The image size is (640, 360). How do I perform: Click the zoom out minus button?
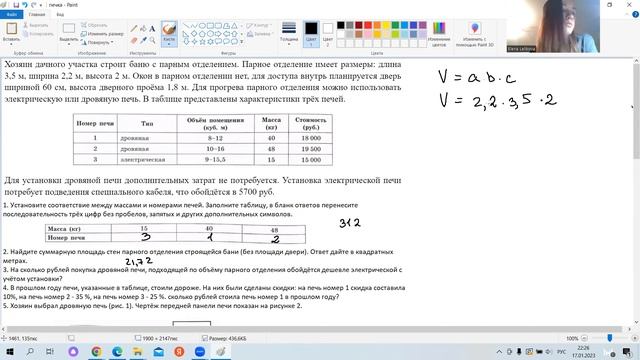tap(584, 338)
